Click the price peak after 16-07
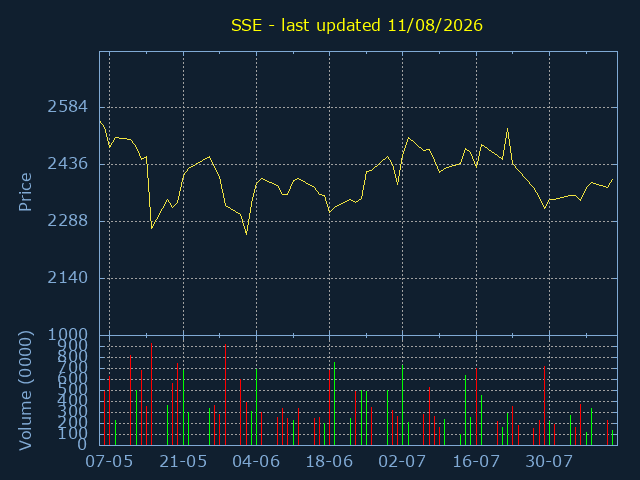This screenshot has height=480, width=640. (507, 129)
